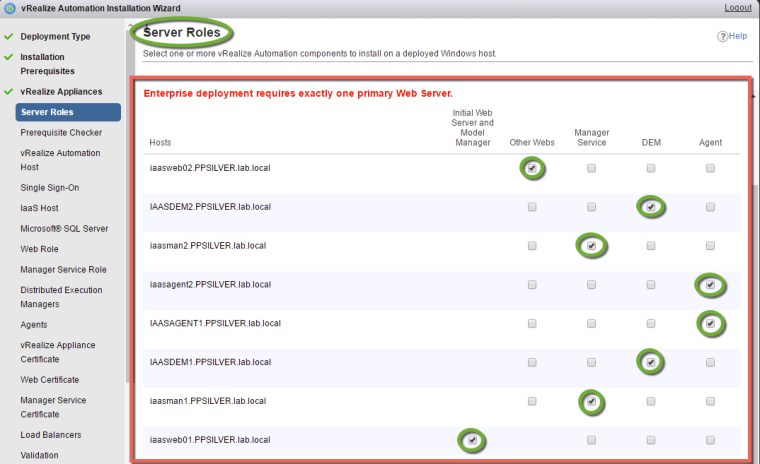Open the vRealize Appliance Certificate step
Image resolution: width=760 pixels, height=464 pixels.
58,352
